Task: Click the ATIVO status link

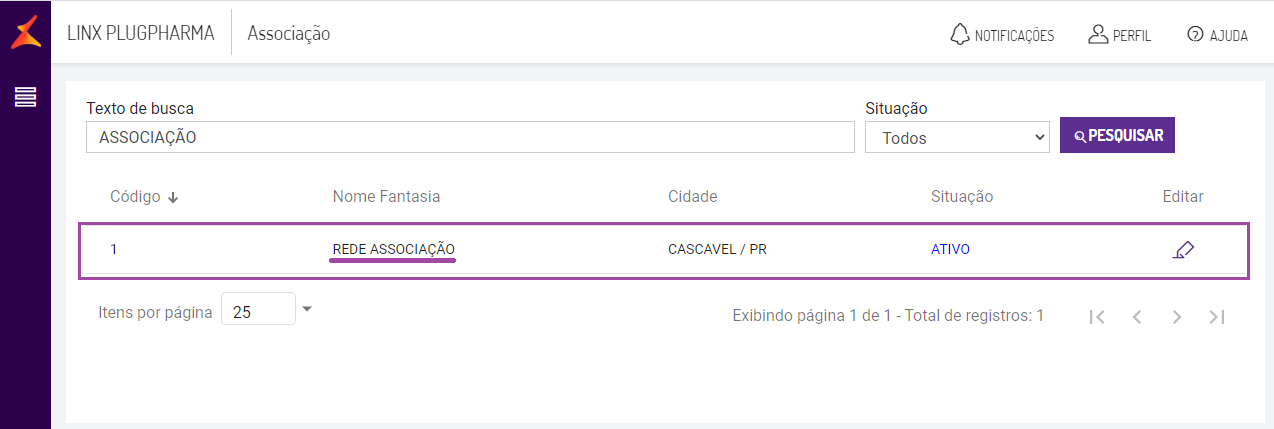Action: coord(950,249)
